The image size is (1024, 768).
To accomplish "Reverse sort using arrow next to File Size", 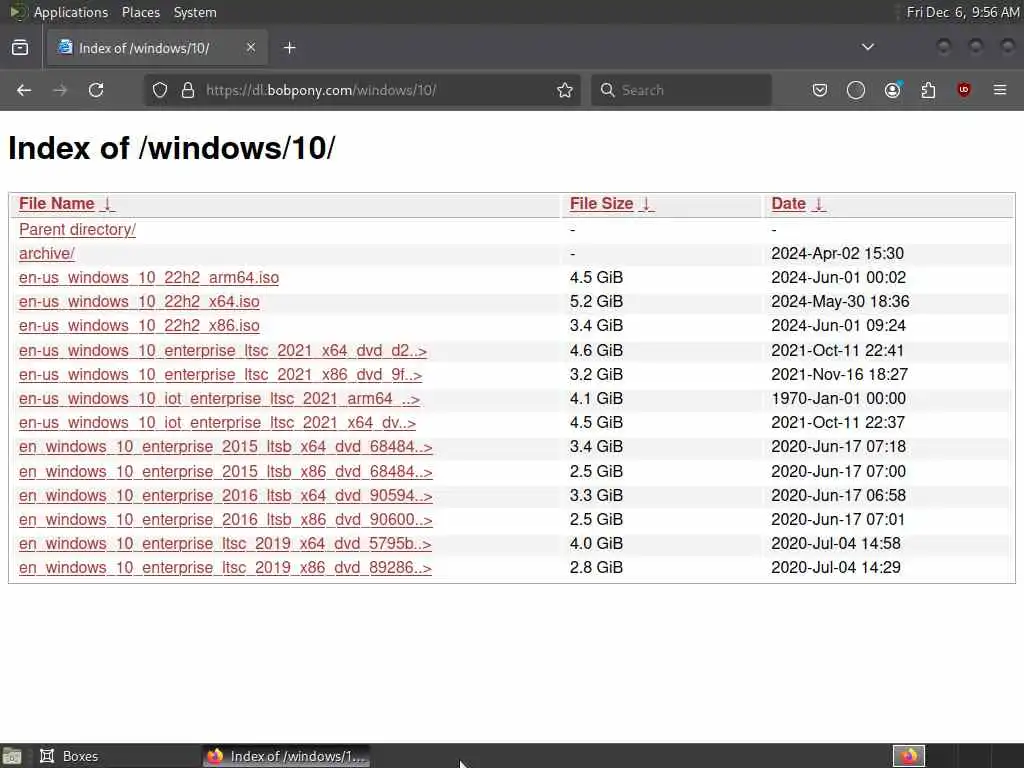I will 646,204.
